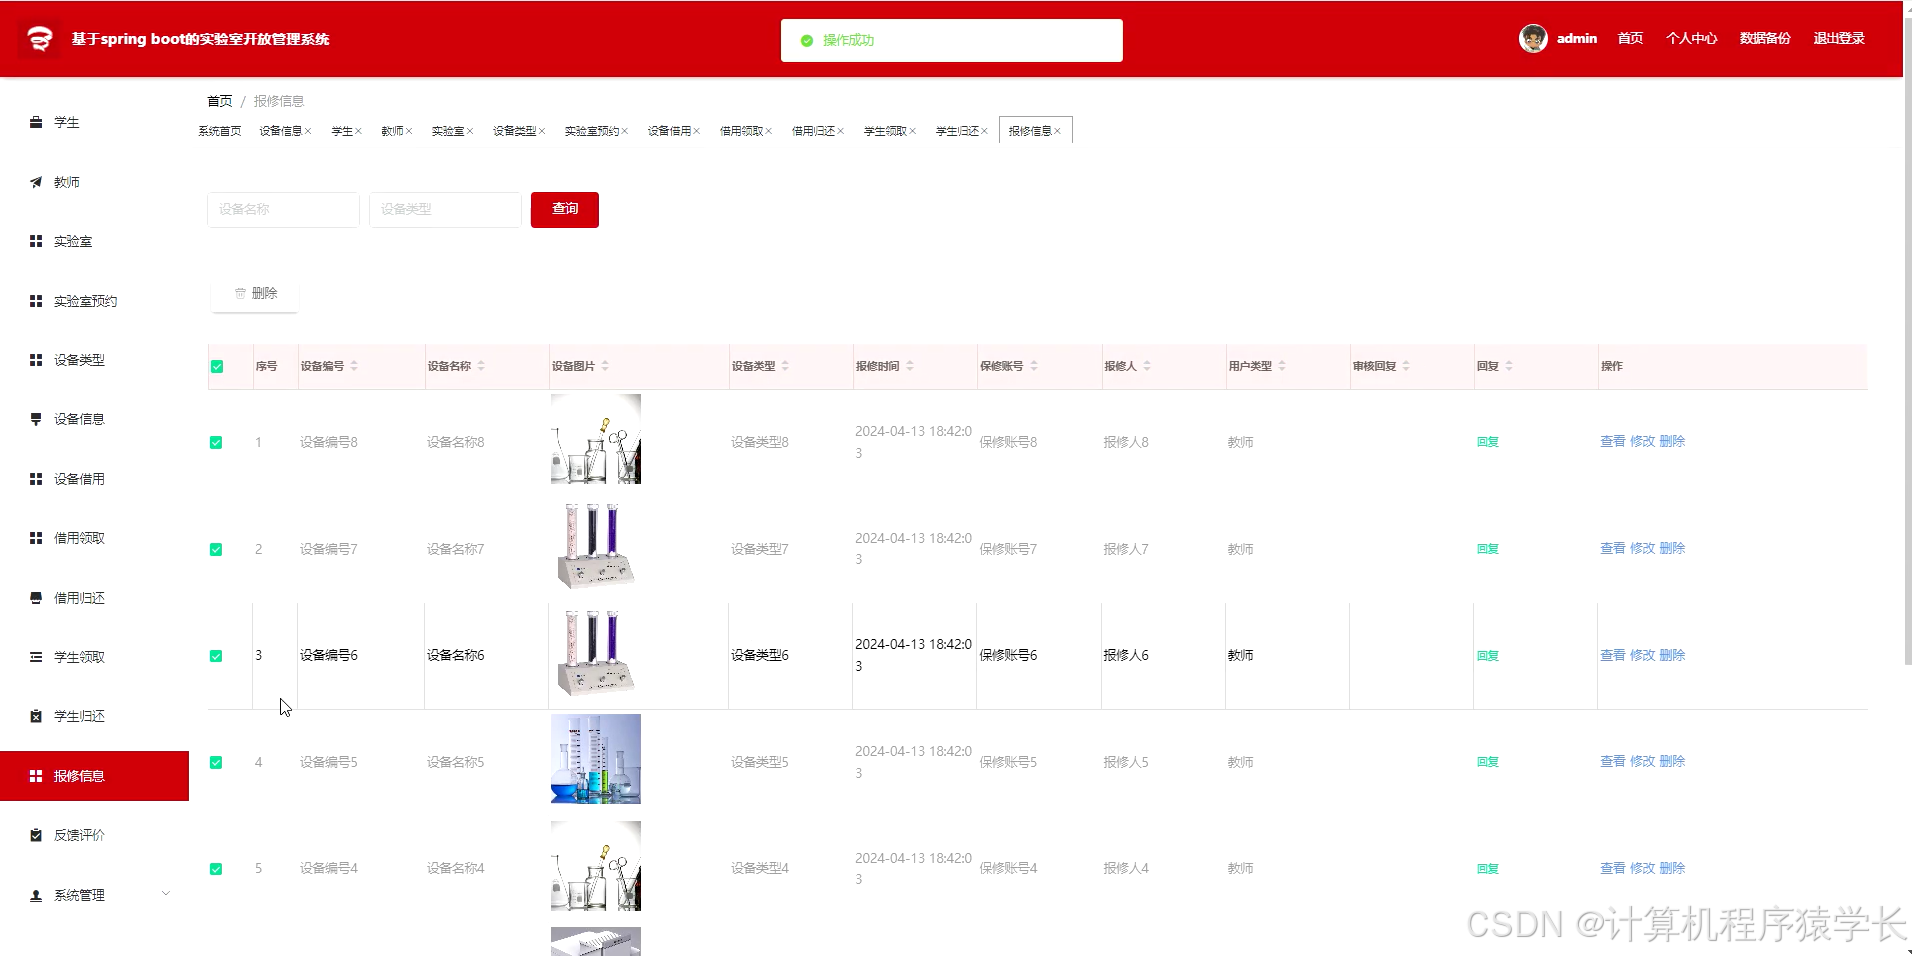Image resolution: width=1912 pixels, height=956 pixels.
Task: Close the 设备信息 tab
Action: click(x=308, y=131)
